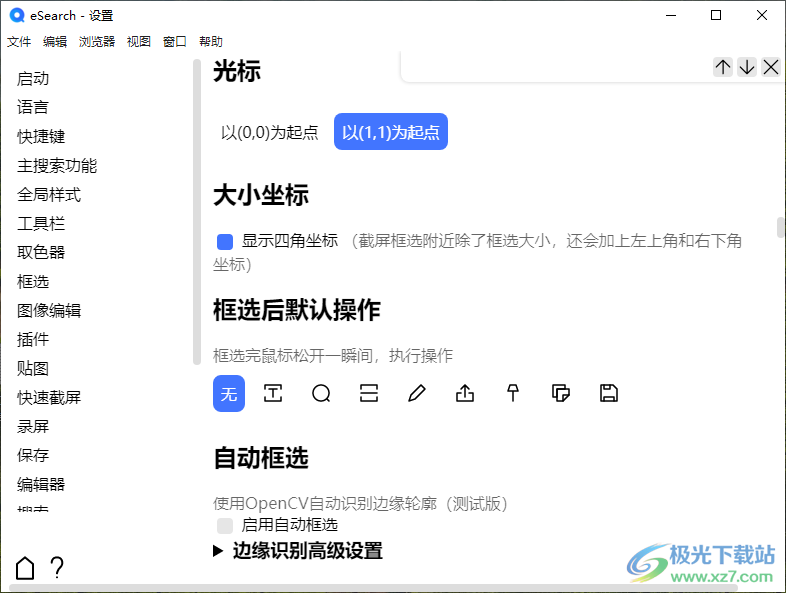Click the 自动框选 heading
786x593 pixels.
click(261, 458)
